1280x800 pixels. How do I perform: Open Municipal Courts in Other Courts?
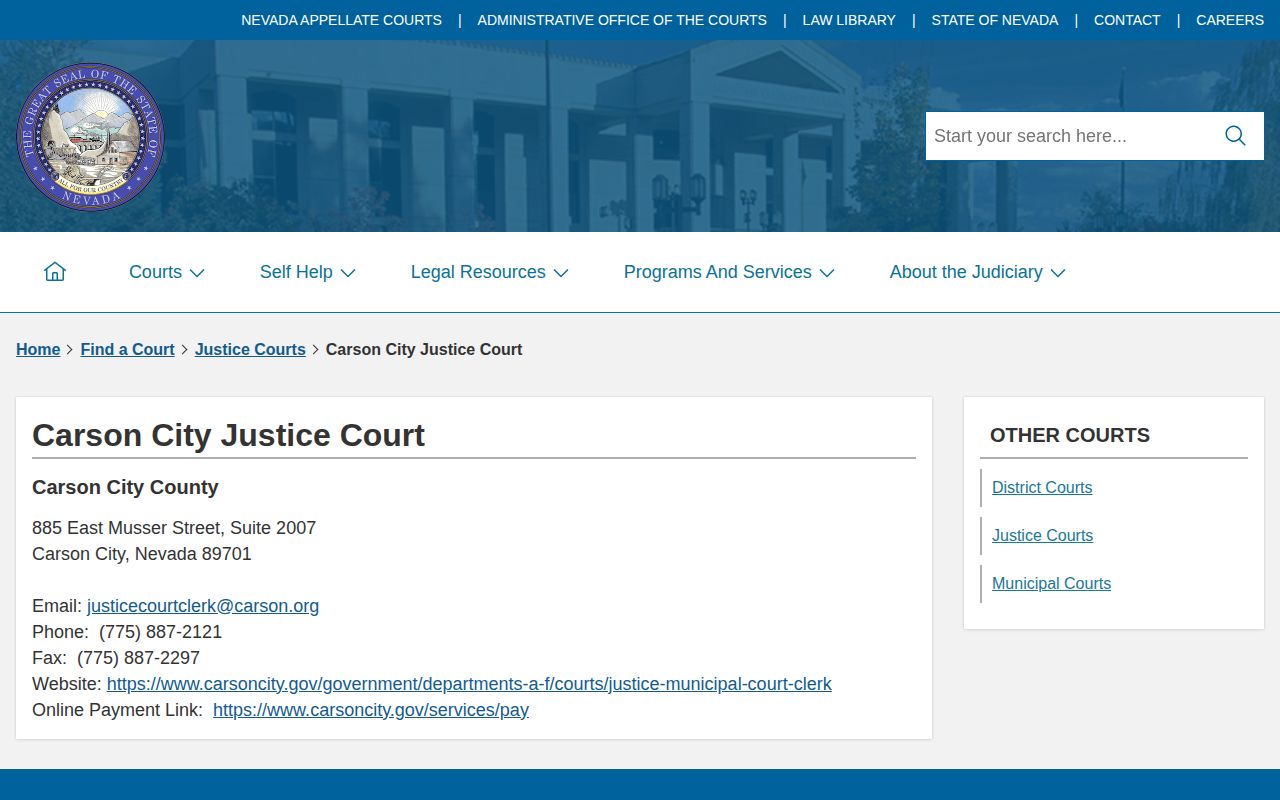1051,584
